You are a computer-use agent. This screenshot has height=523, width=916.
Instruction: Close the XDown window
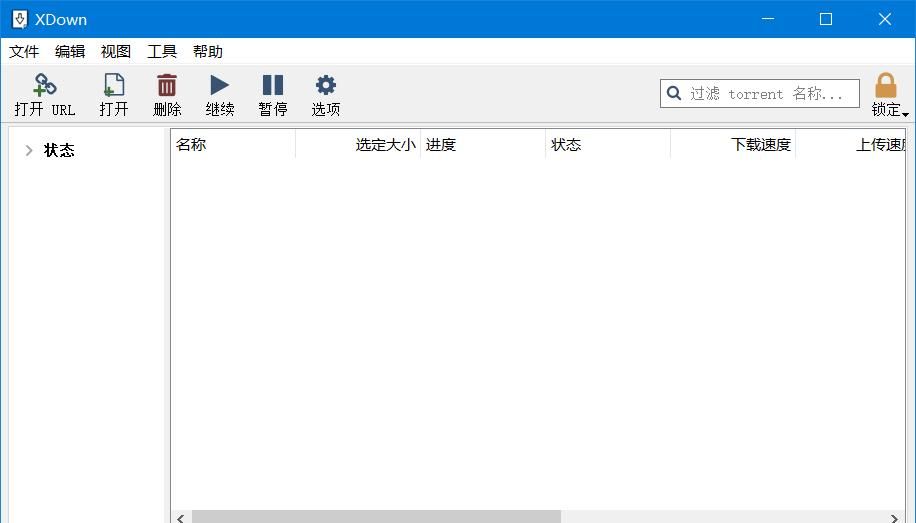point(885,19)
